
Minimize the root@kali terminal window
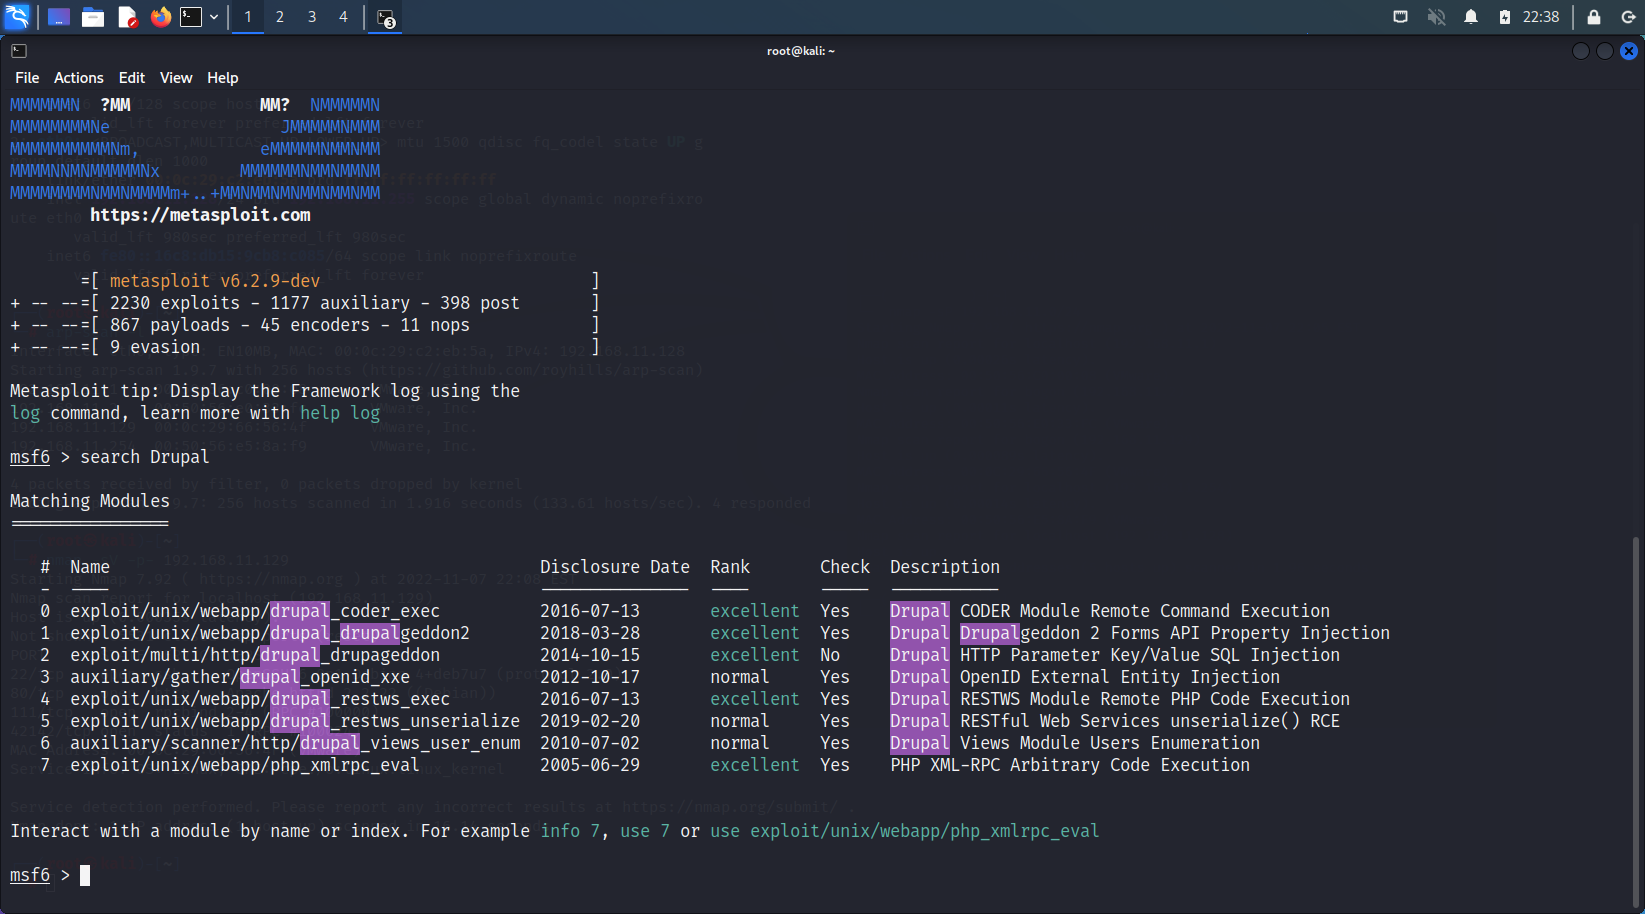[1581, 51]
